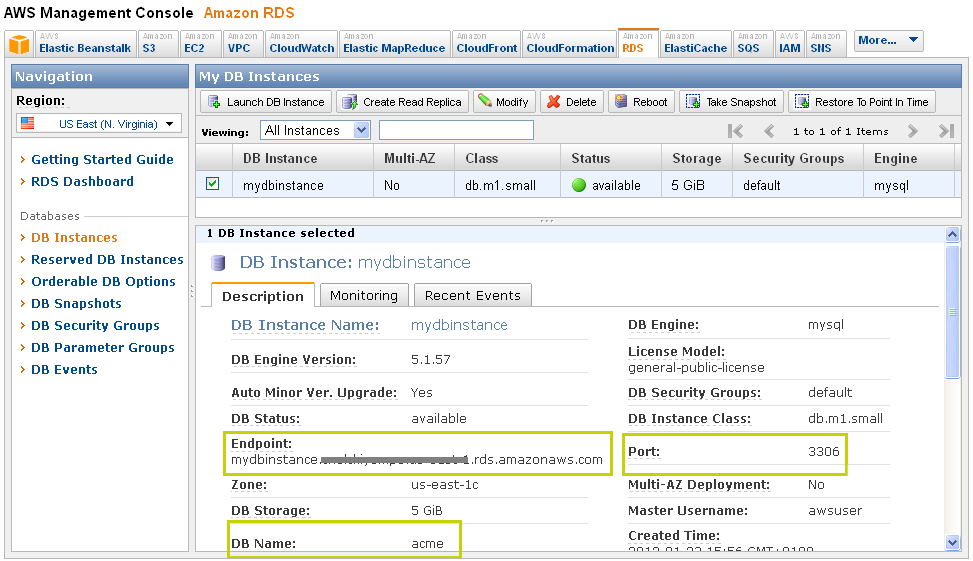
Task: Click Master Username value awsuser
Action: (x=835, y=511)
